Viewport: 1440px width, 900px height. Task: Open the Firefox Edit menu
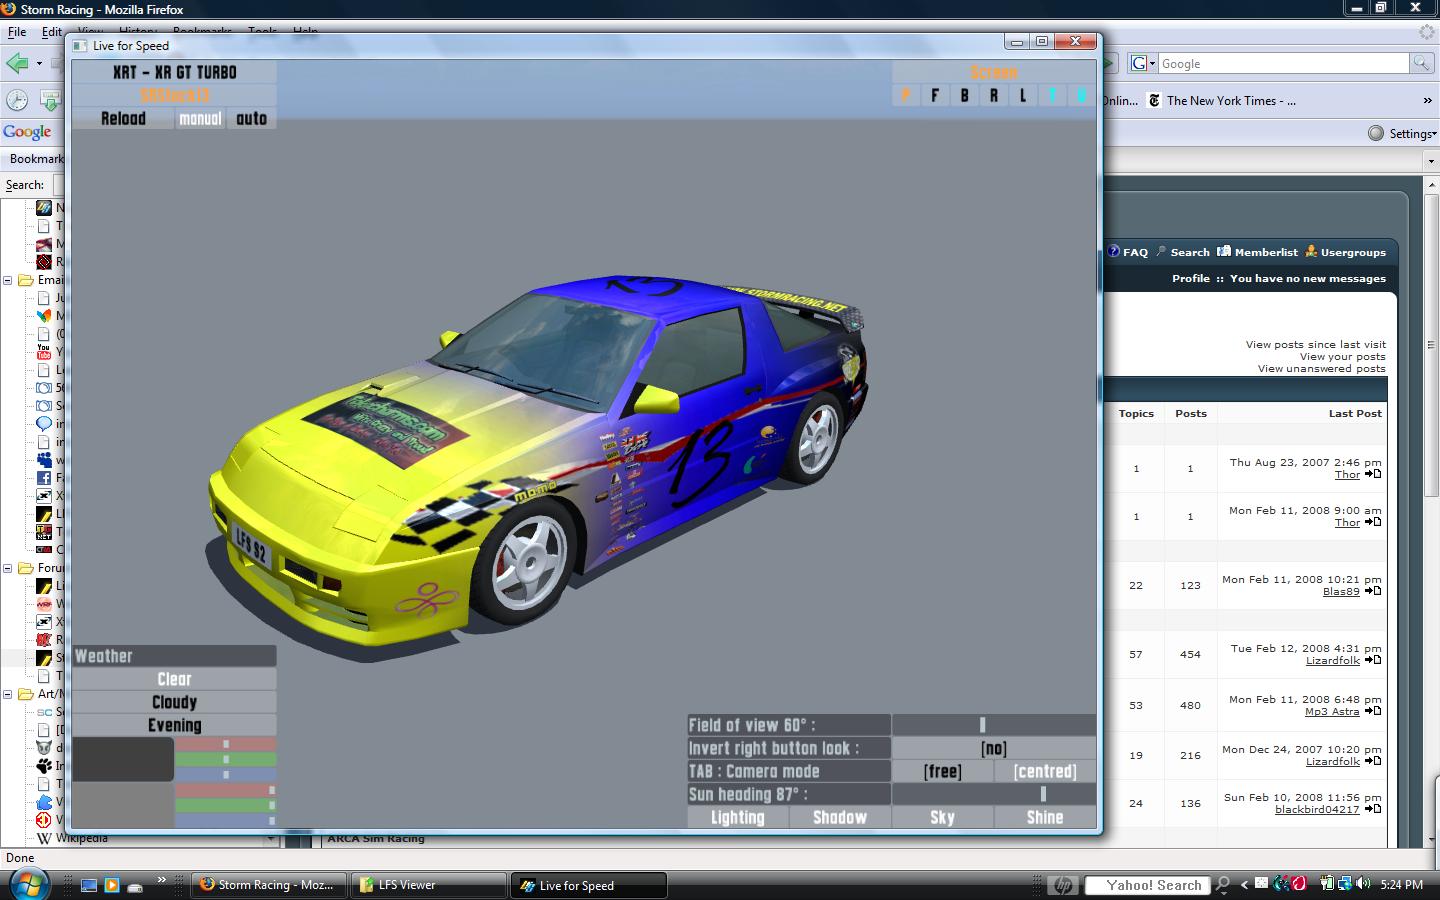52,32
